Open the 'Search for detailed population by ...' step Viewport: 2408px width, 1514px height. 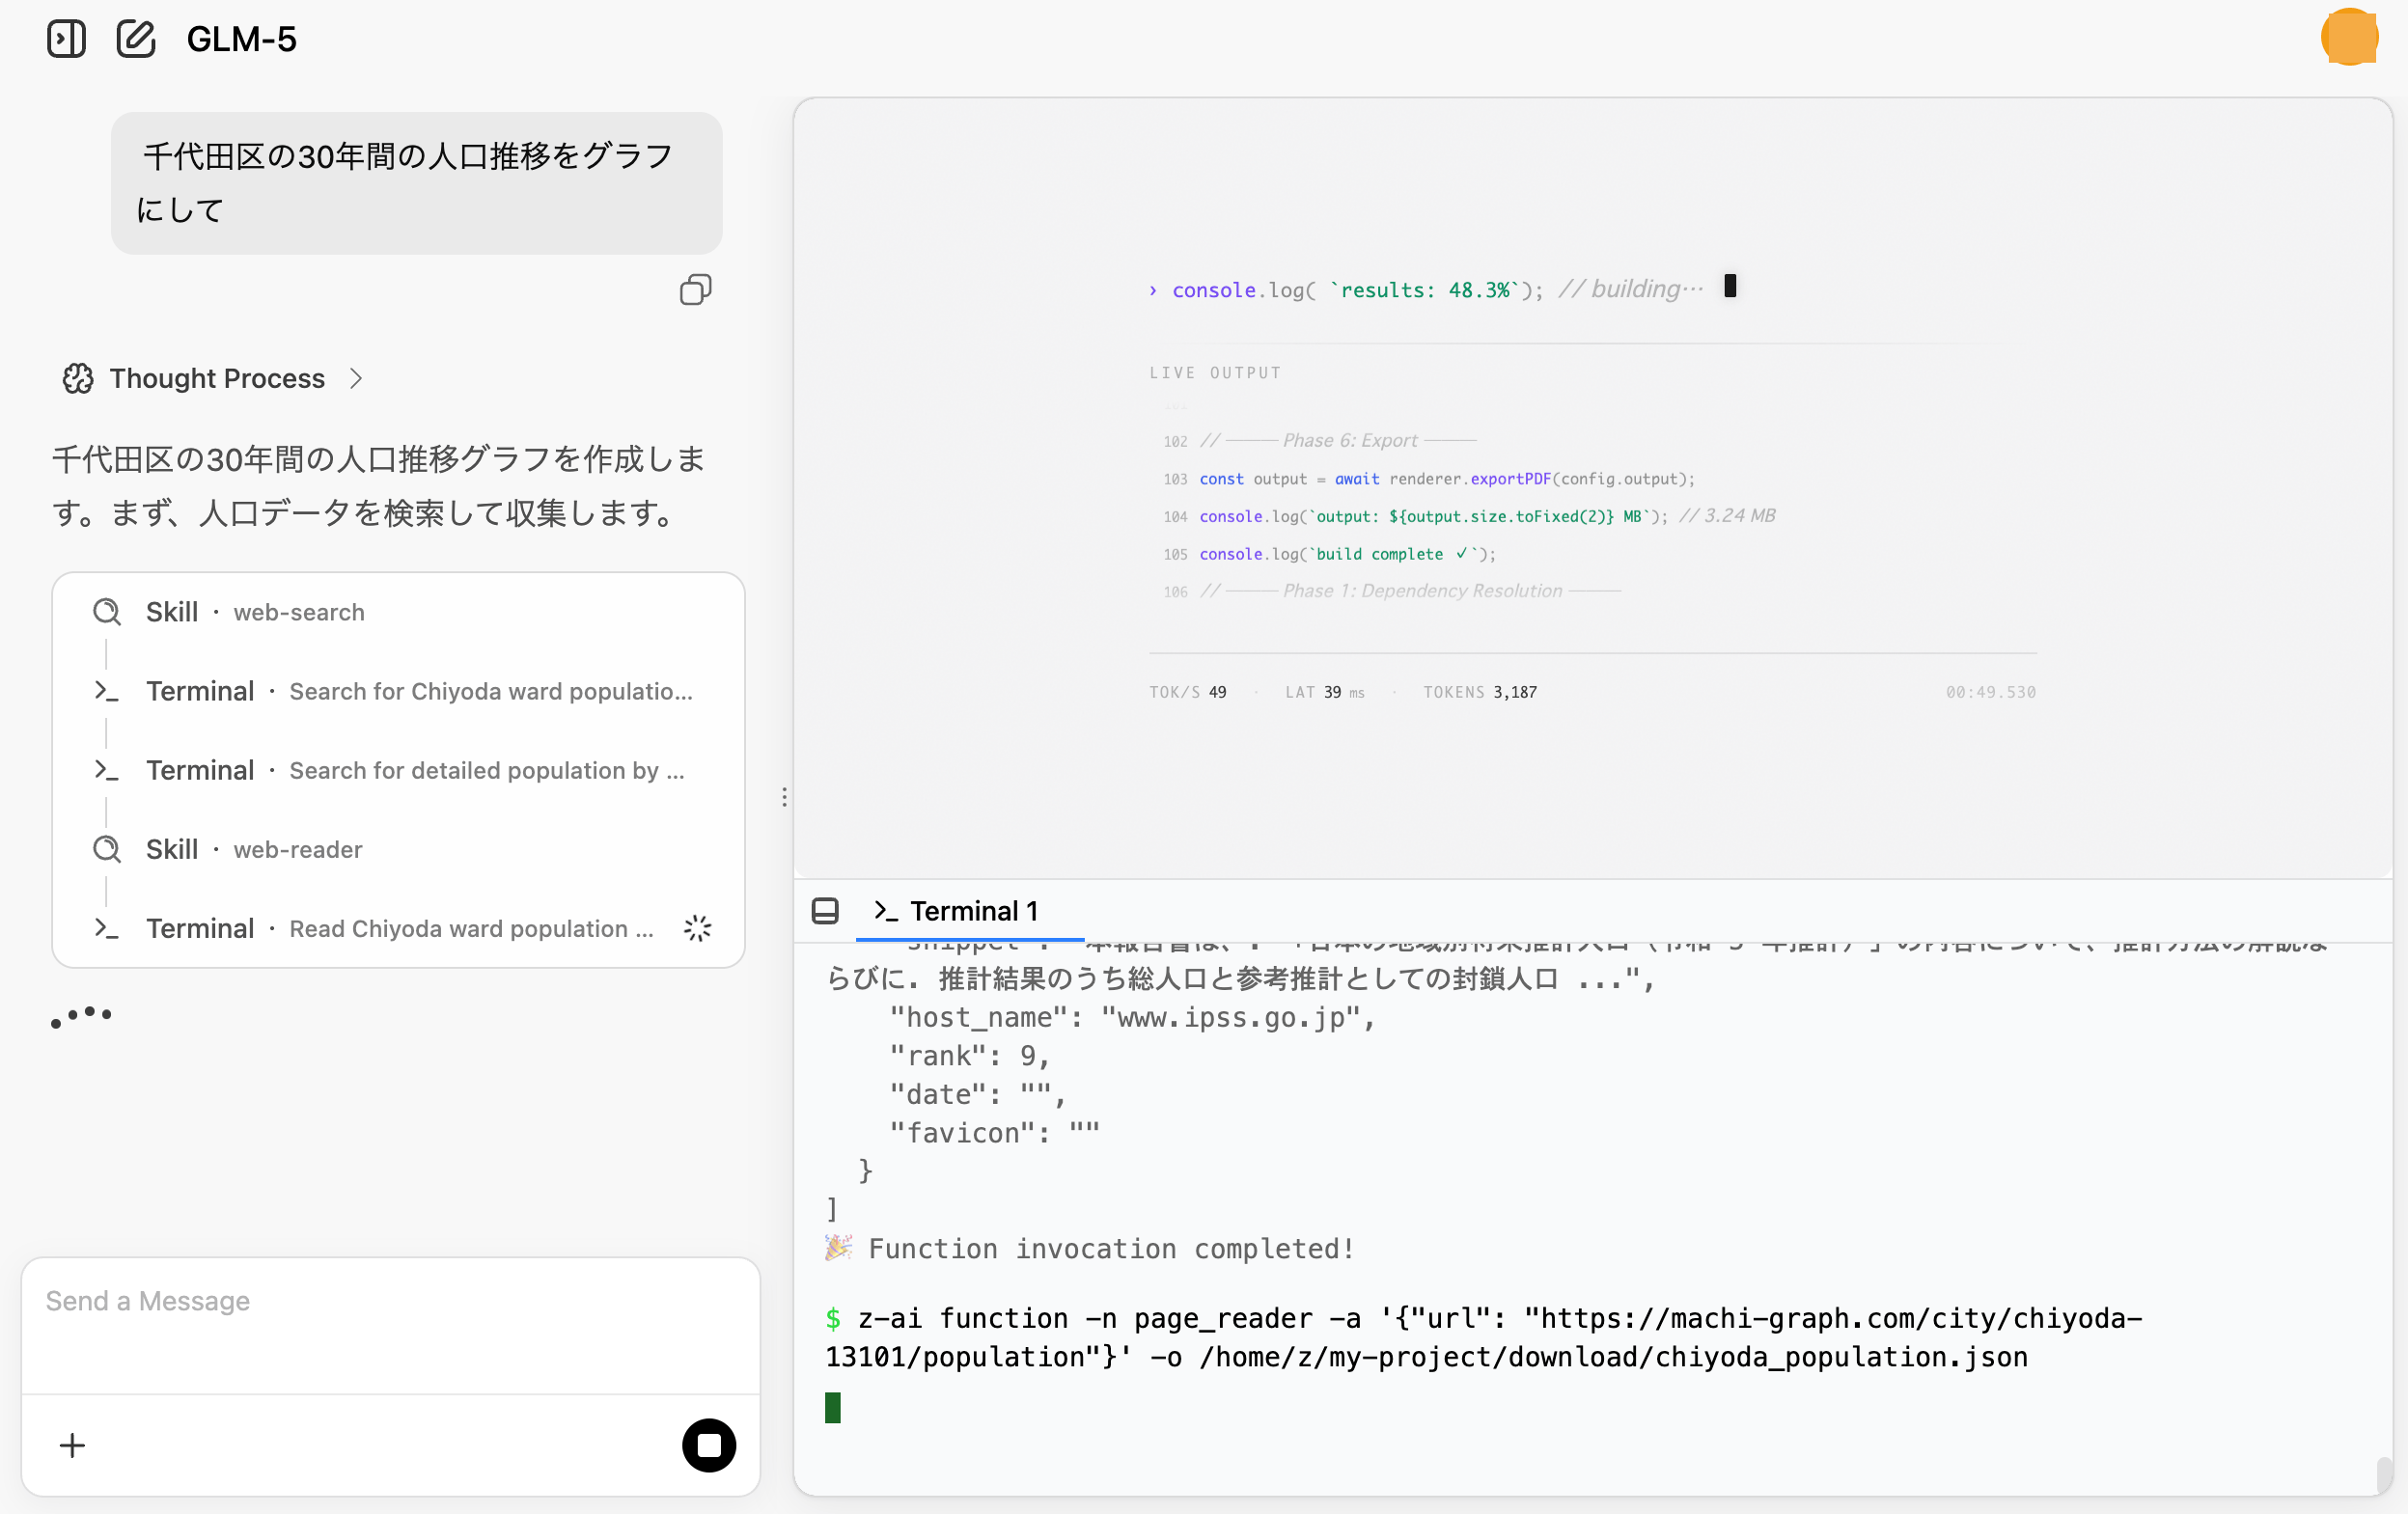pos(398,770)
